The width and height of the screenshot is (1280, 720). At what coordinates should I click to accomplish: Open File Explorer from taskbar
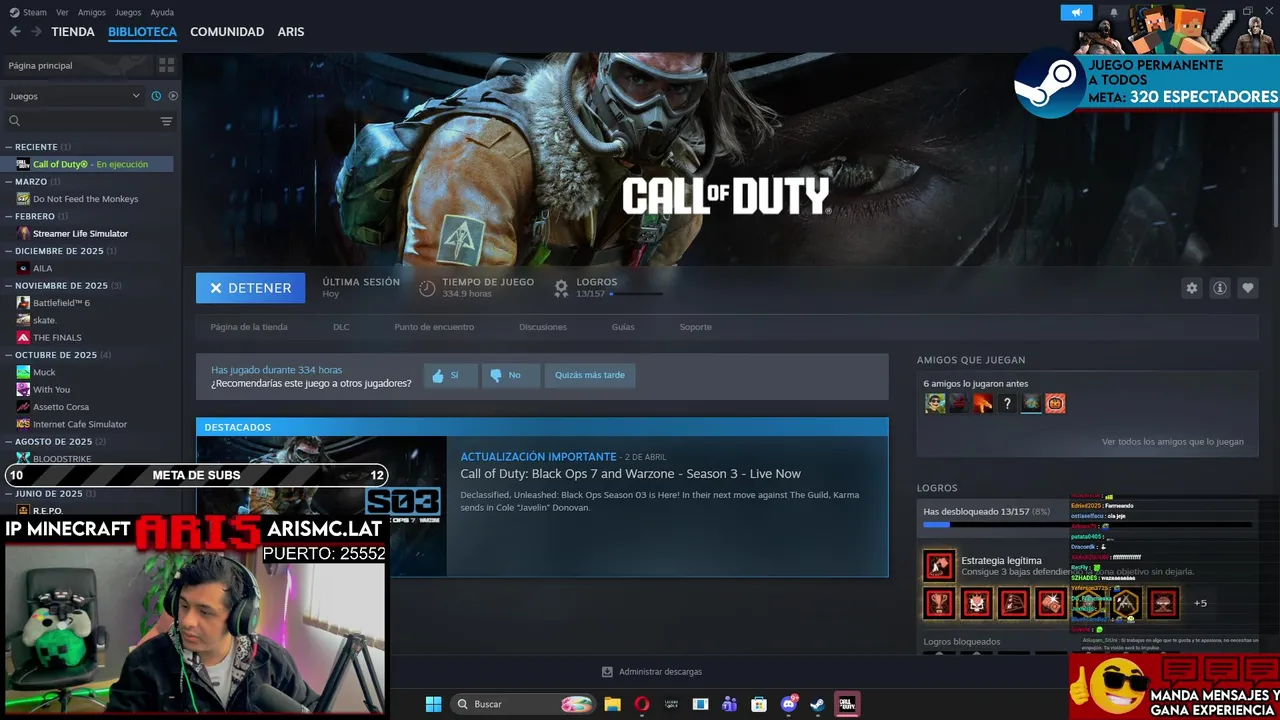tap(612, 704)
